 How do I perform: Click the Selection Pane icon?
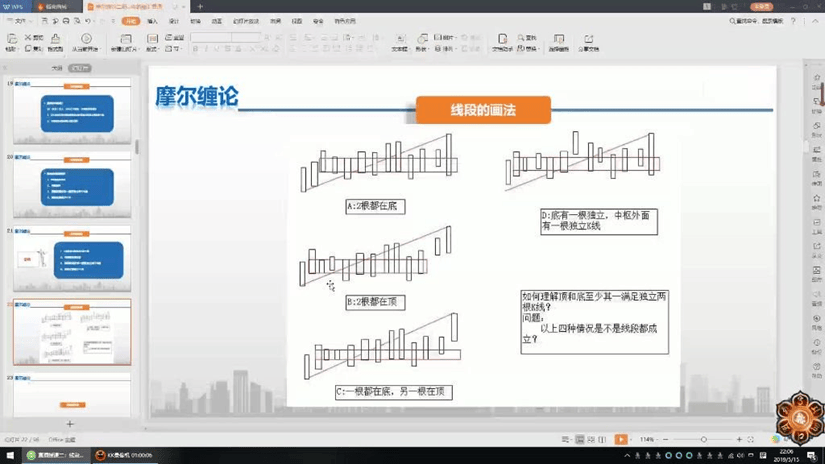pos(558,40)
